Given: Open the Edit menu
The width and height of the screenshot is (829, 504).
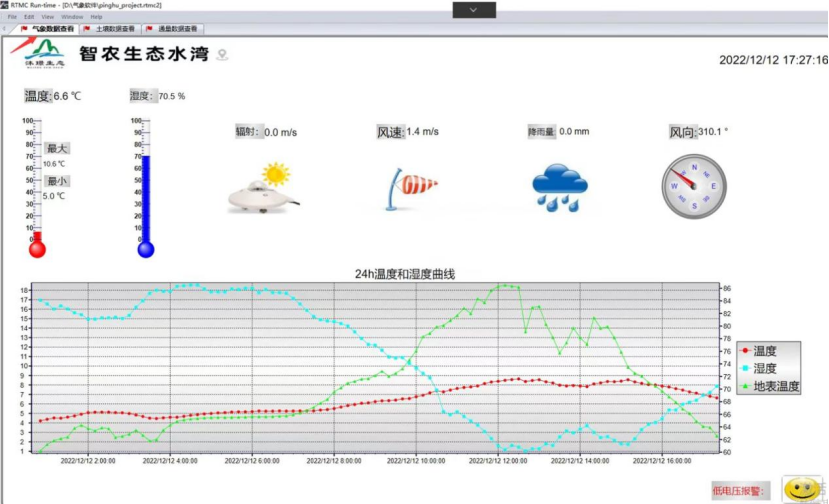Looking at the screenshot, I should pyautogui.click(x=29, y=17).
